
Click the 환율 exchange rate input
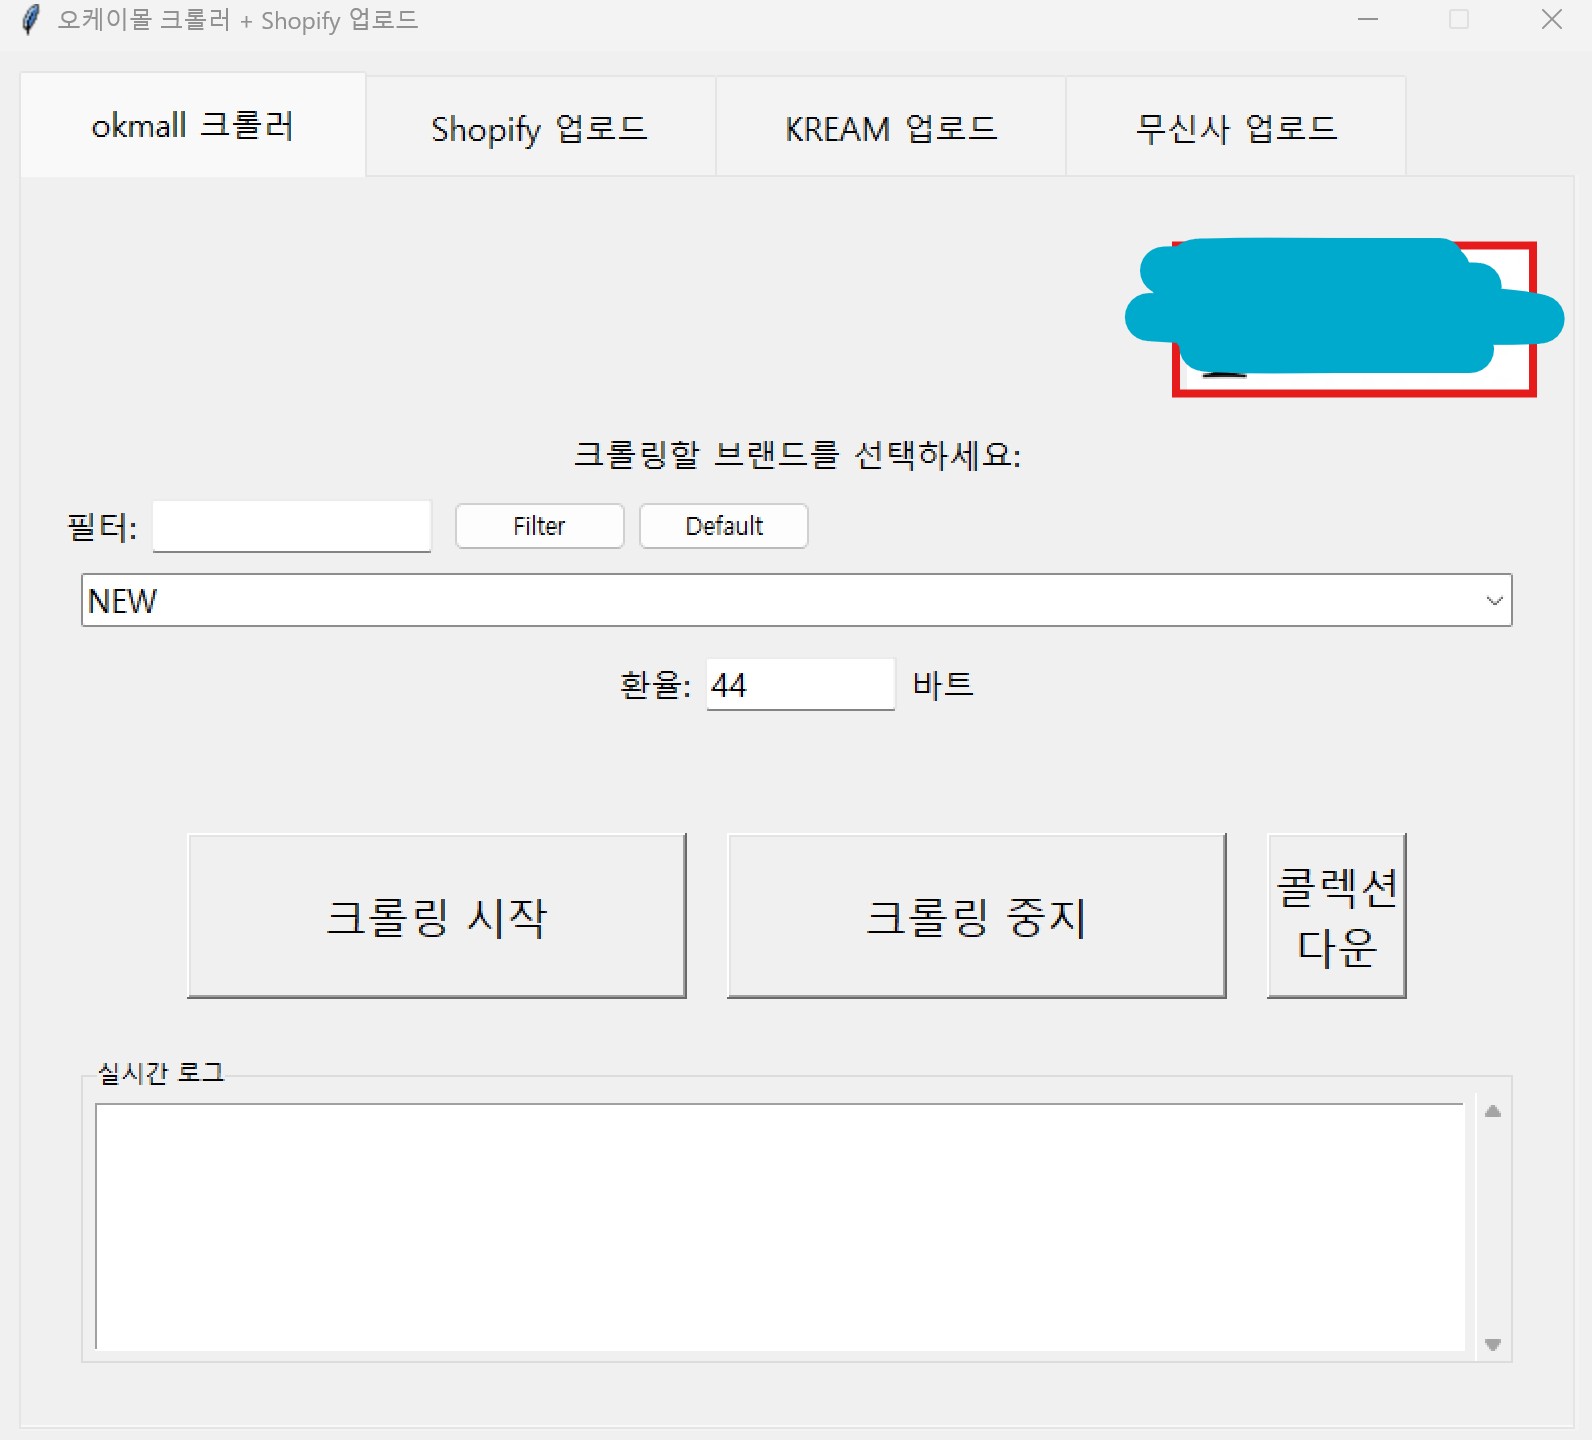(800, 685)
